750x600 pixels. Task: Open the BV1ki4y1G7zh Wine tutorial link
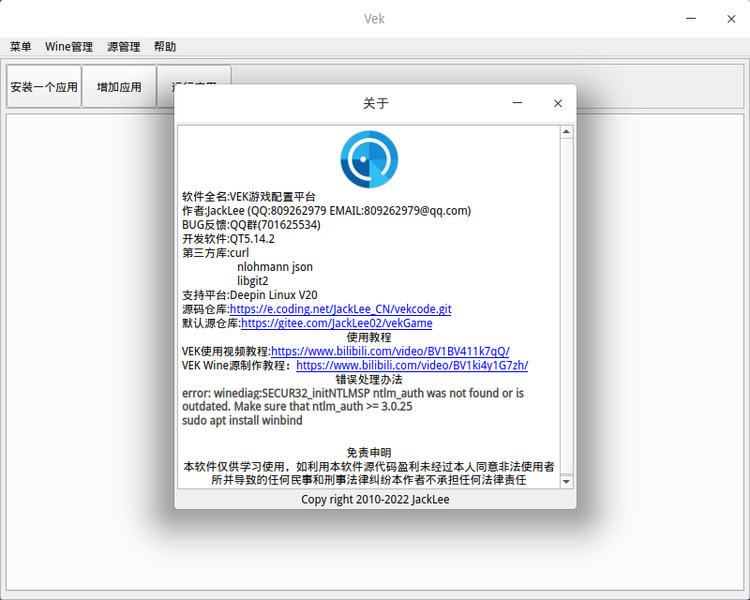412,366
